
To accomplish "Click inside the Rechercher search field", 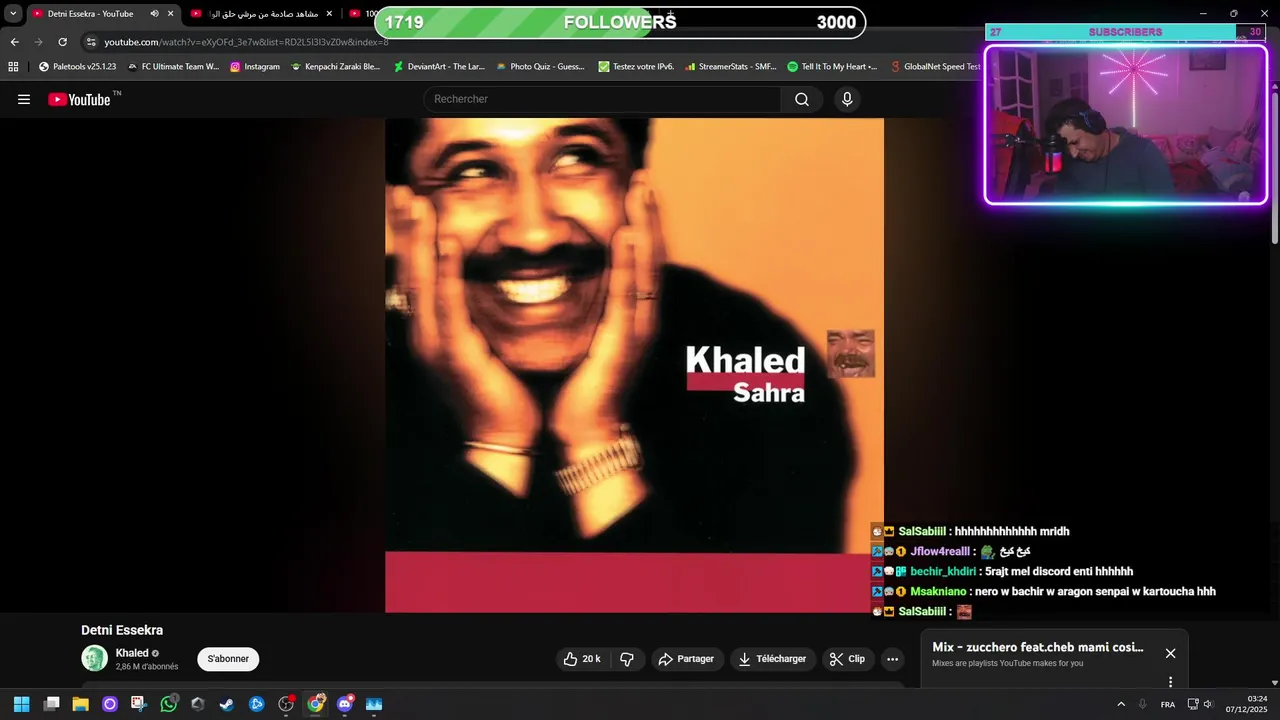I will click(x=602, y=99).
